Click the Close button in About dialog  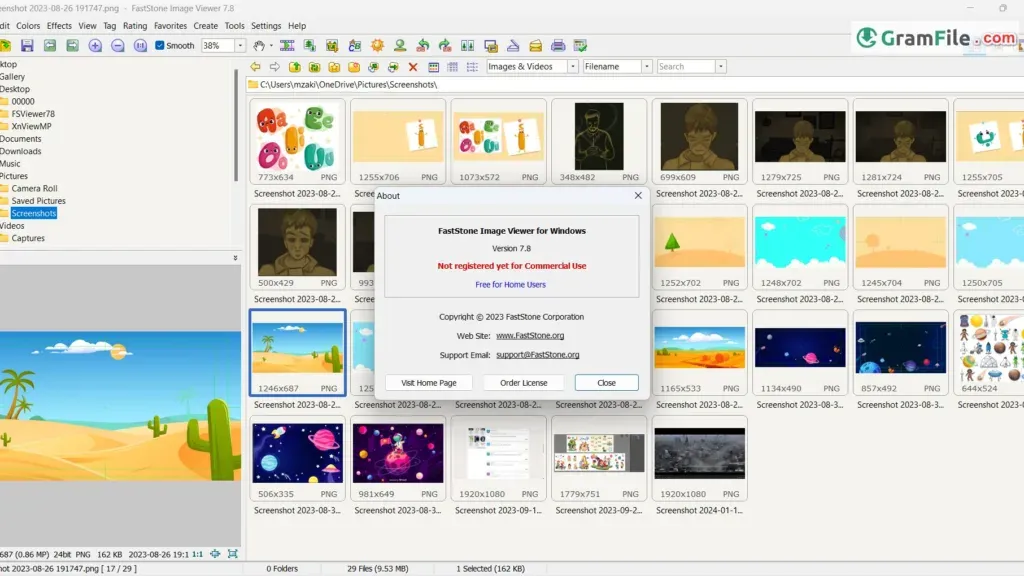607,383
